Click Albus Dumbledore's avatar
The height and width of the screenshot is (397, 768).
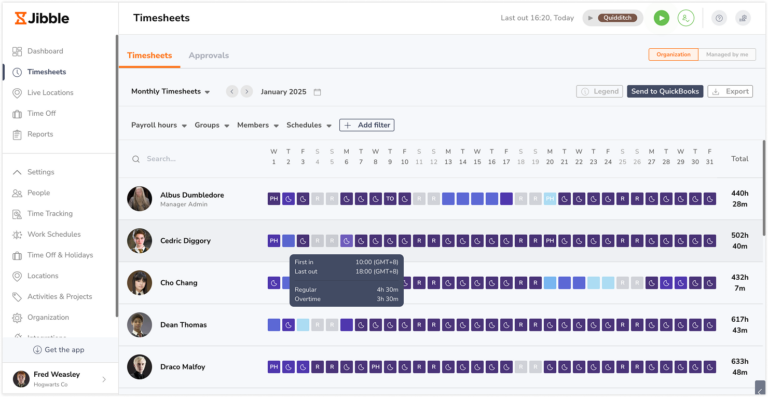tap(140, 199)
